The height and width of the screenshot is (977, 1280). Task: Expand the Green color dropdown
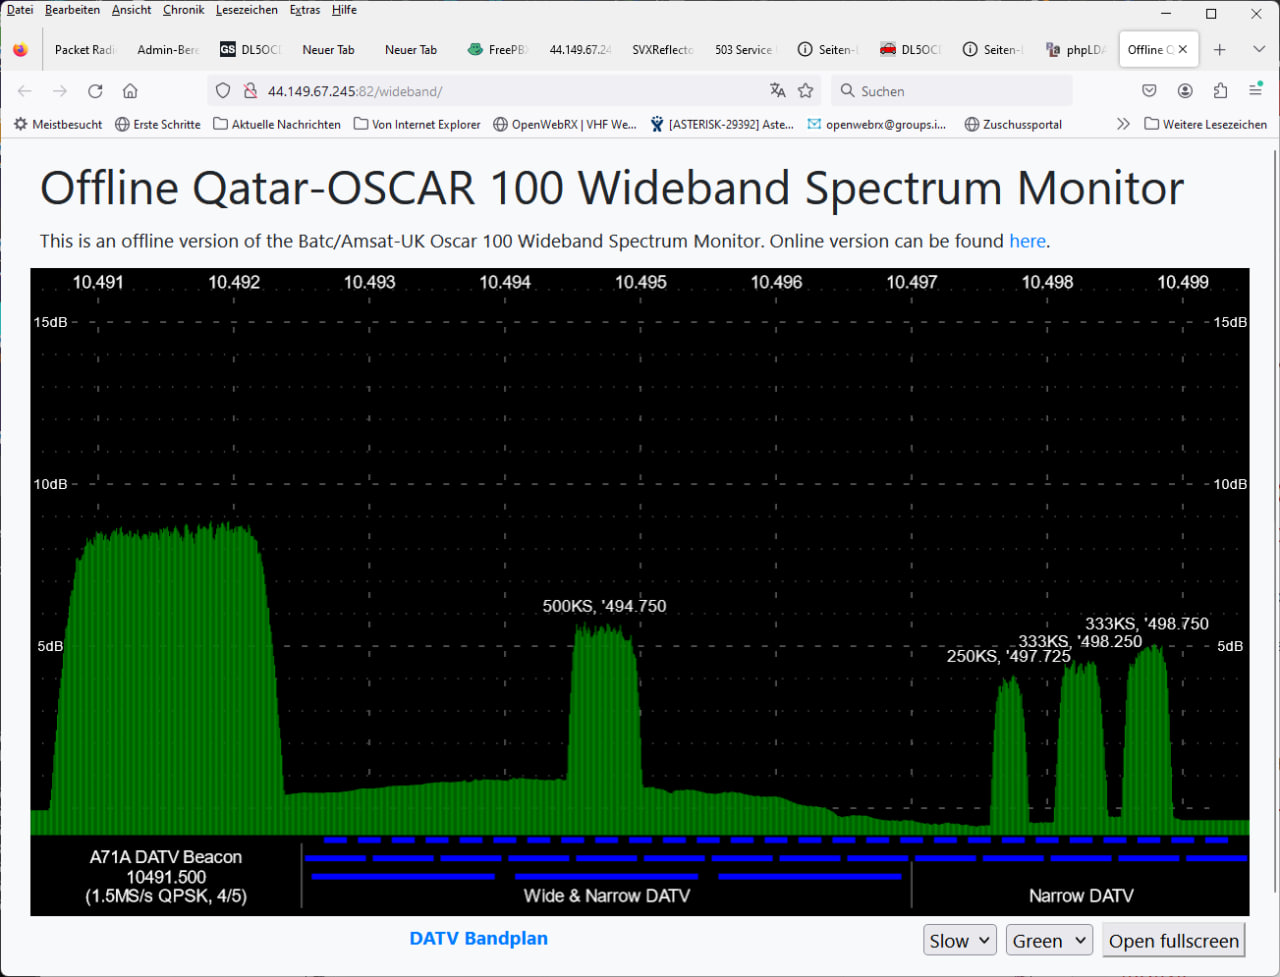click(1049, 941)
